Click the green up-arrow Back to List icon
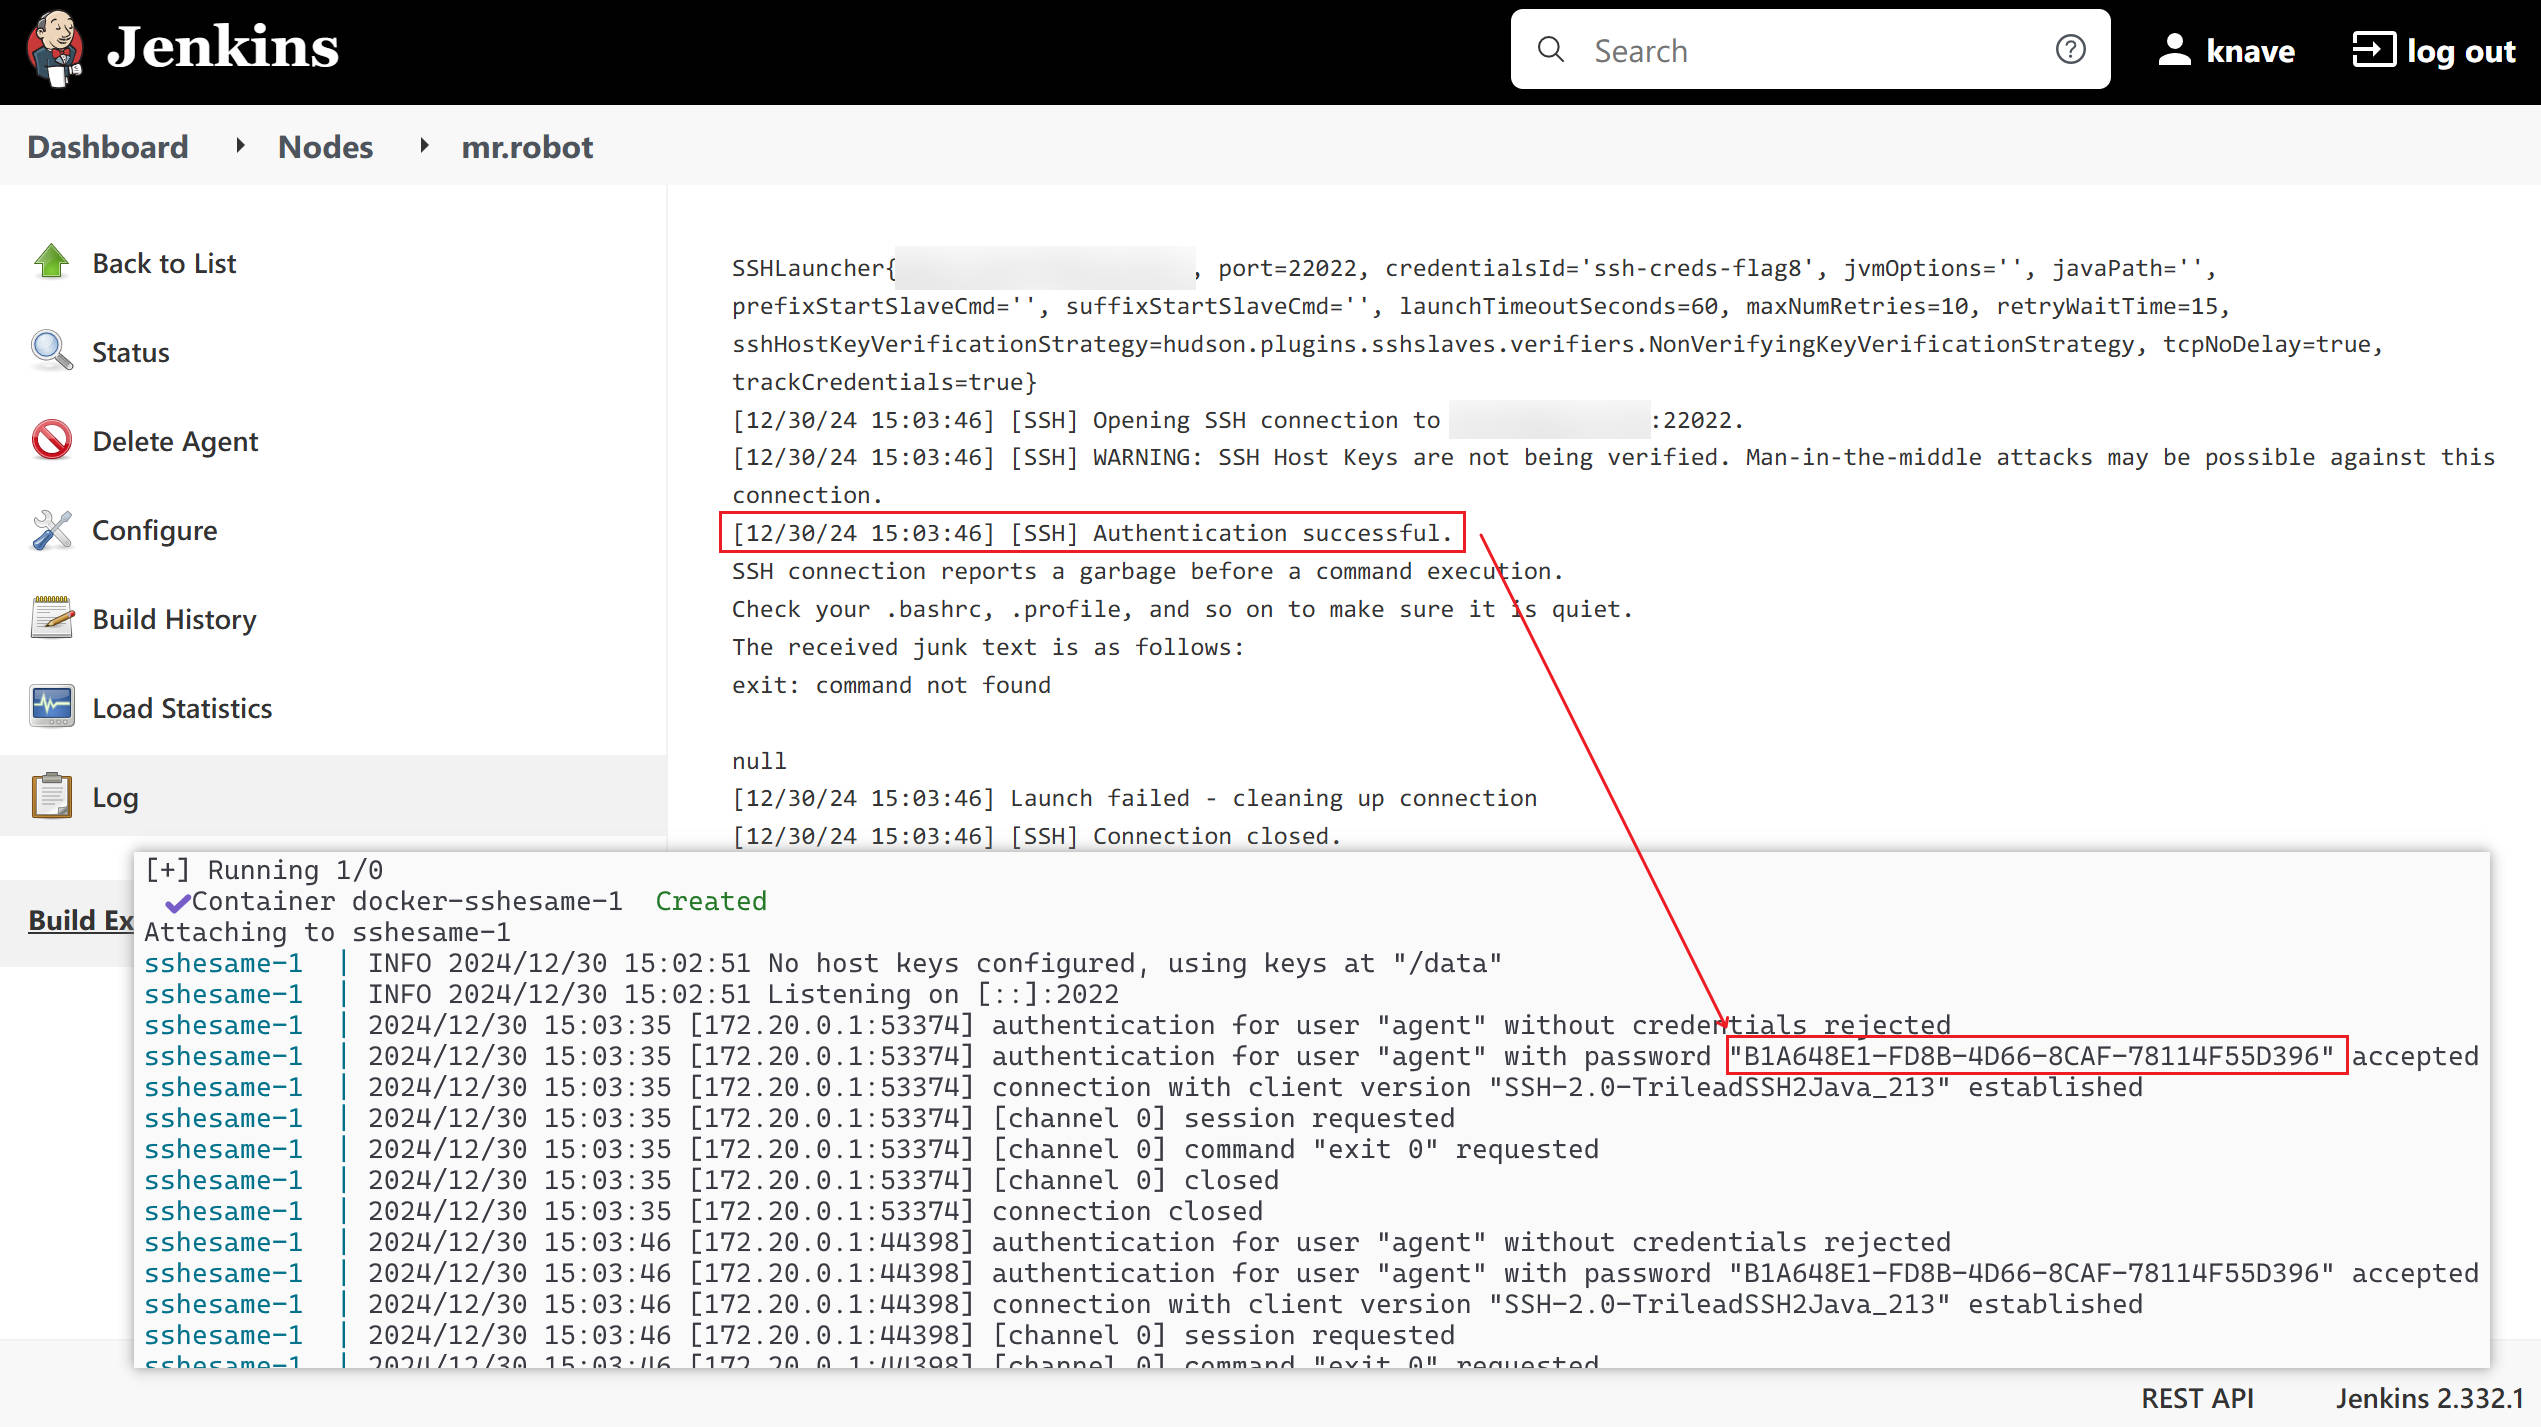The width and height of the screenshot is (2541, 1427). coord(52,262)
